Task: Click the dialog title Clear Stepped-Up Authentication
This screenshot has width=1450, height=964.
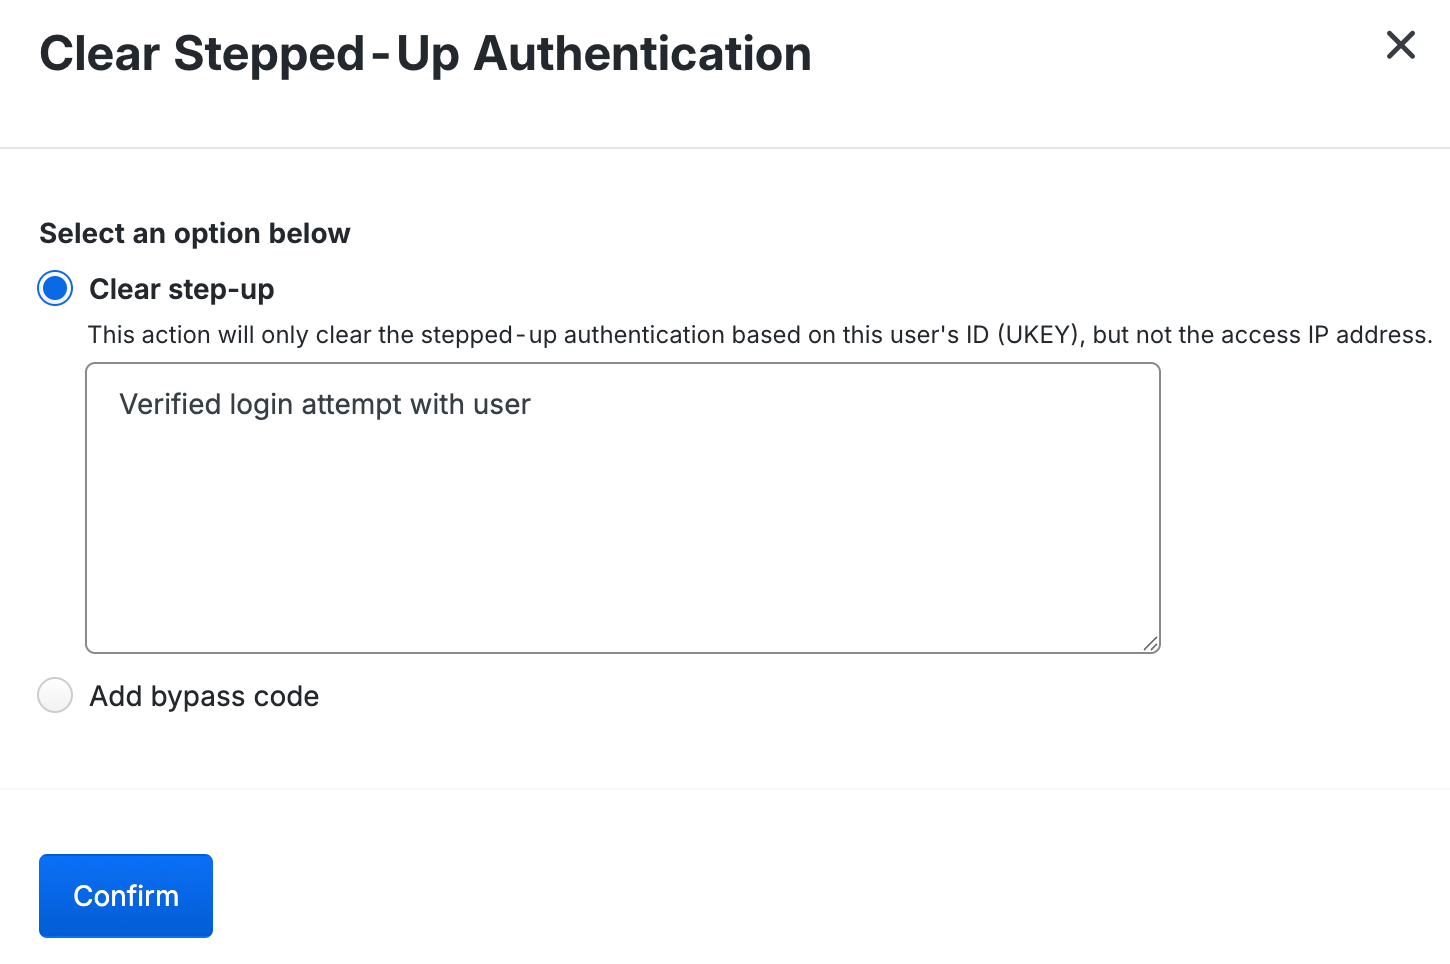Action: pyautogui.click(x=425, y=53)
